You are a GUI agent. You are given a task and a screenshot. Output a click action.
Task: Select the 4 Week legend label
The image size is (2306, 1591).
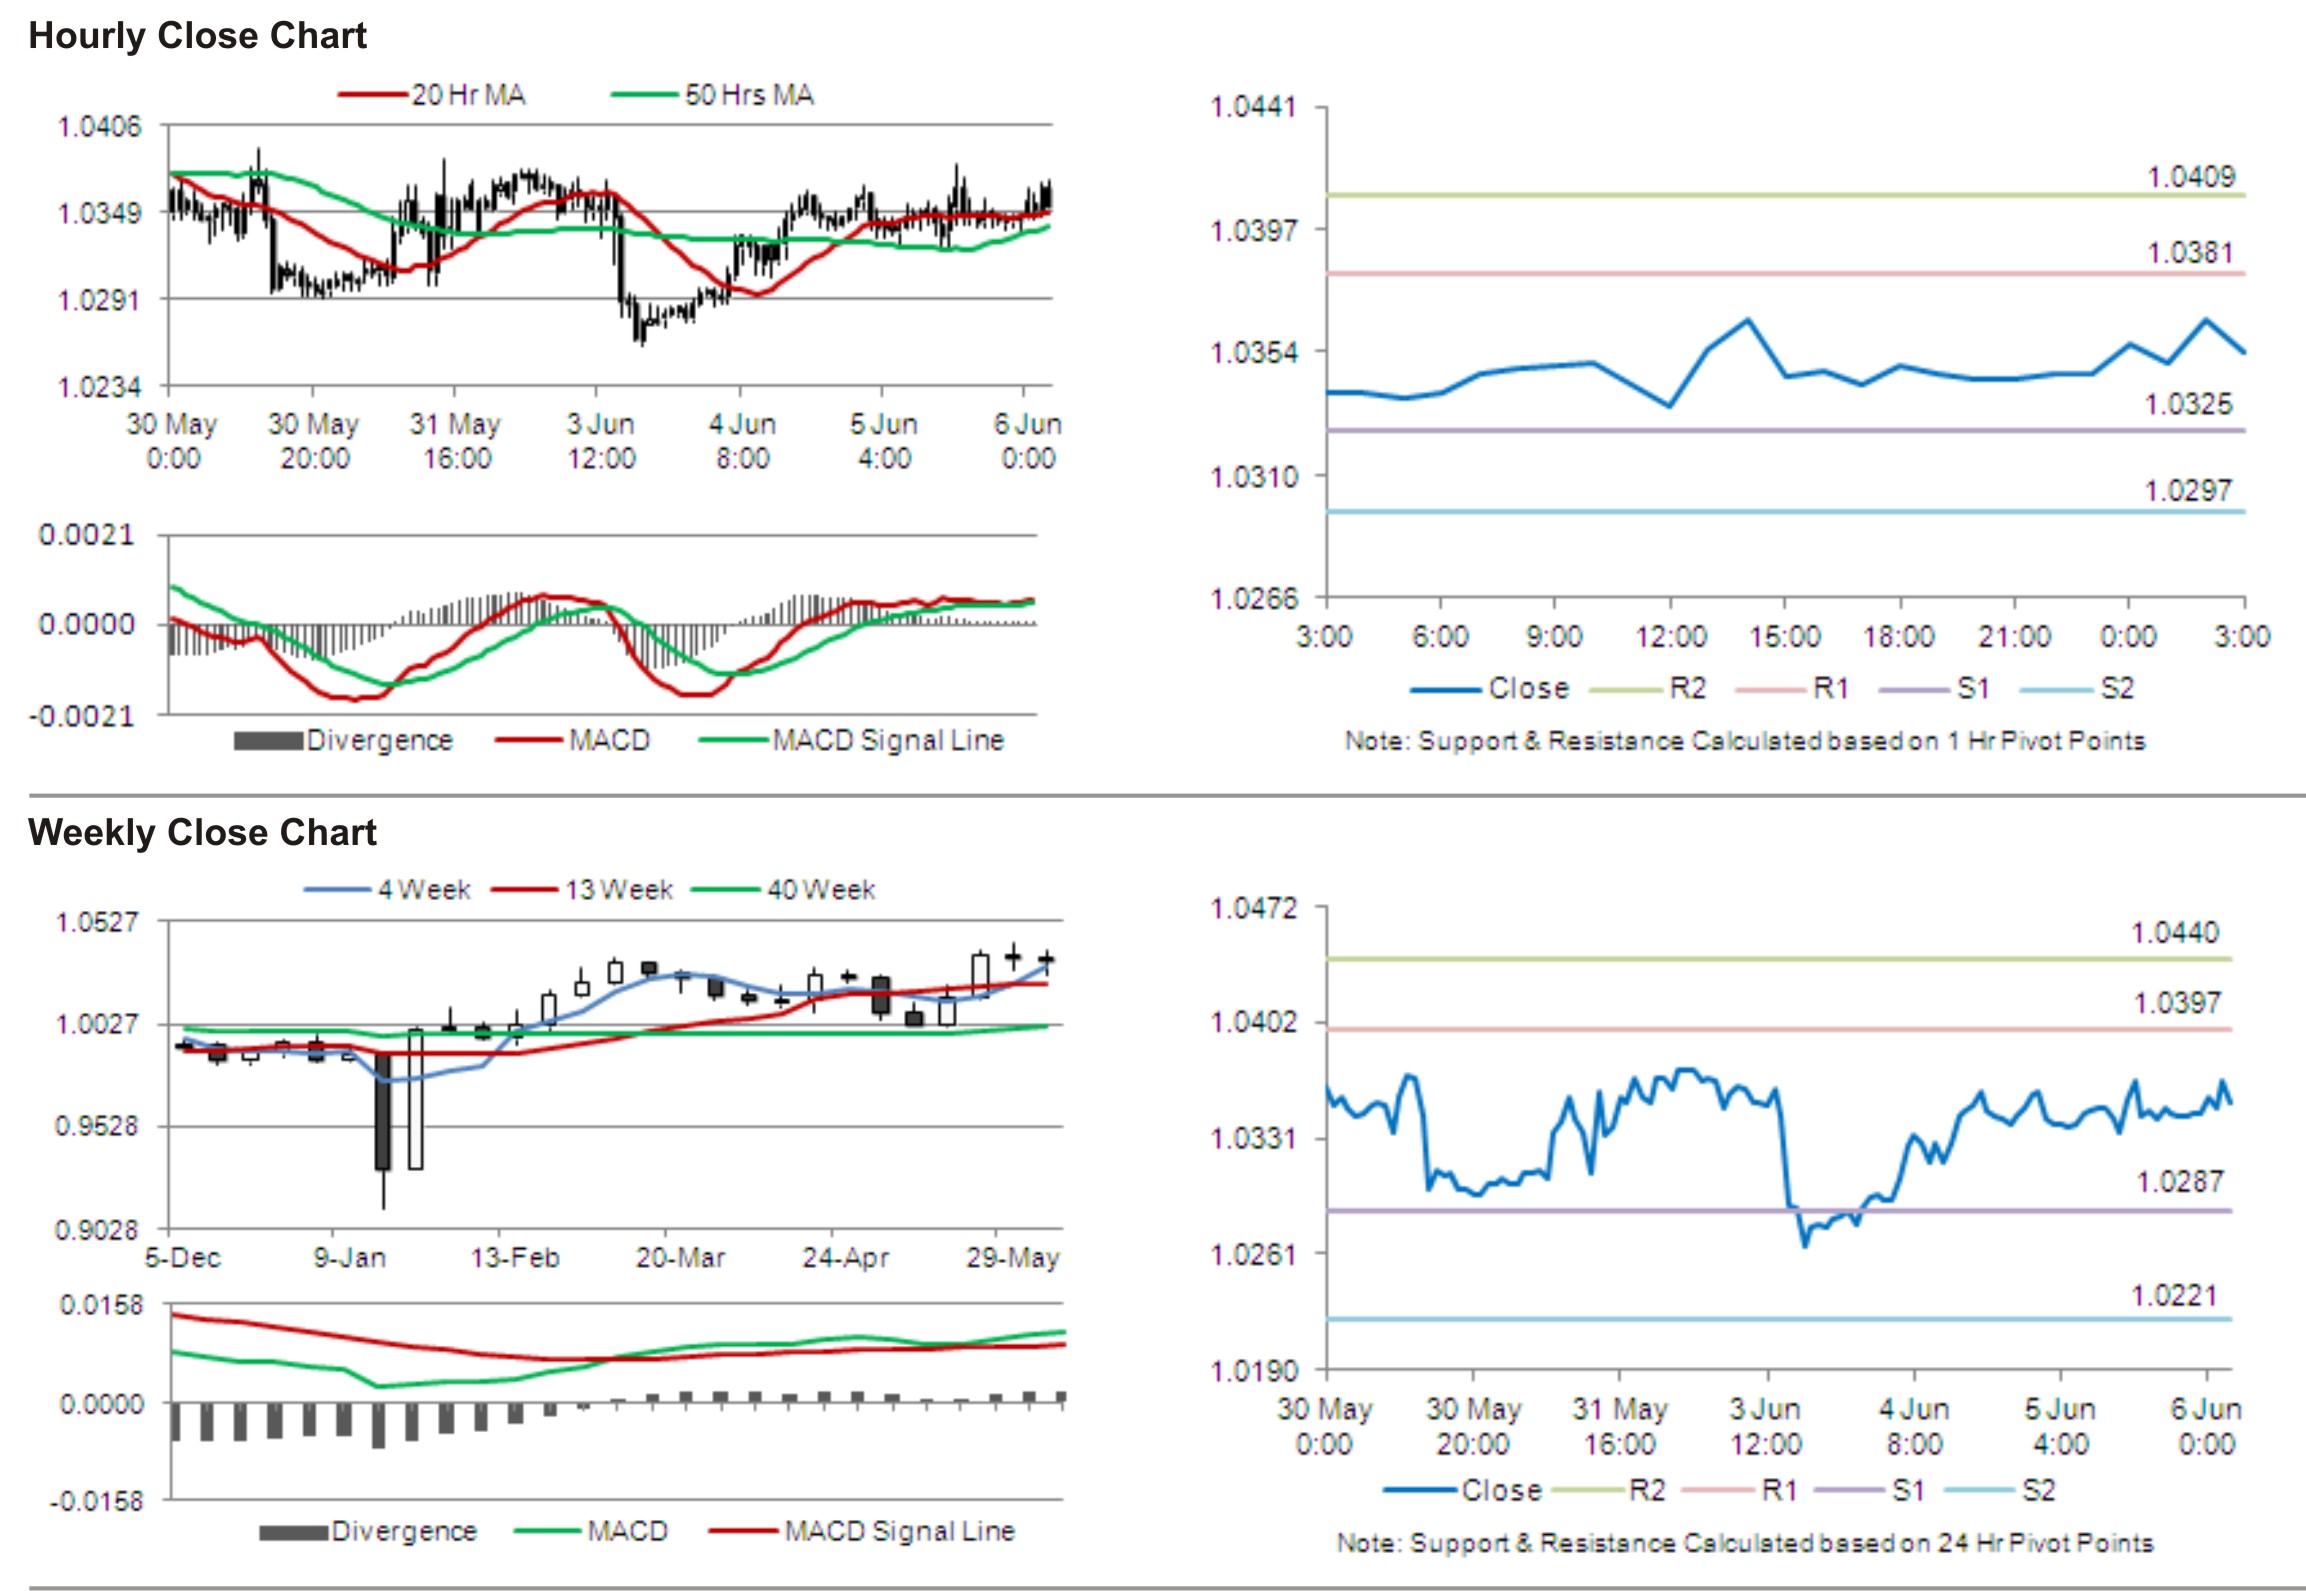click(424, 889)
